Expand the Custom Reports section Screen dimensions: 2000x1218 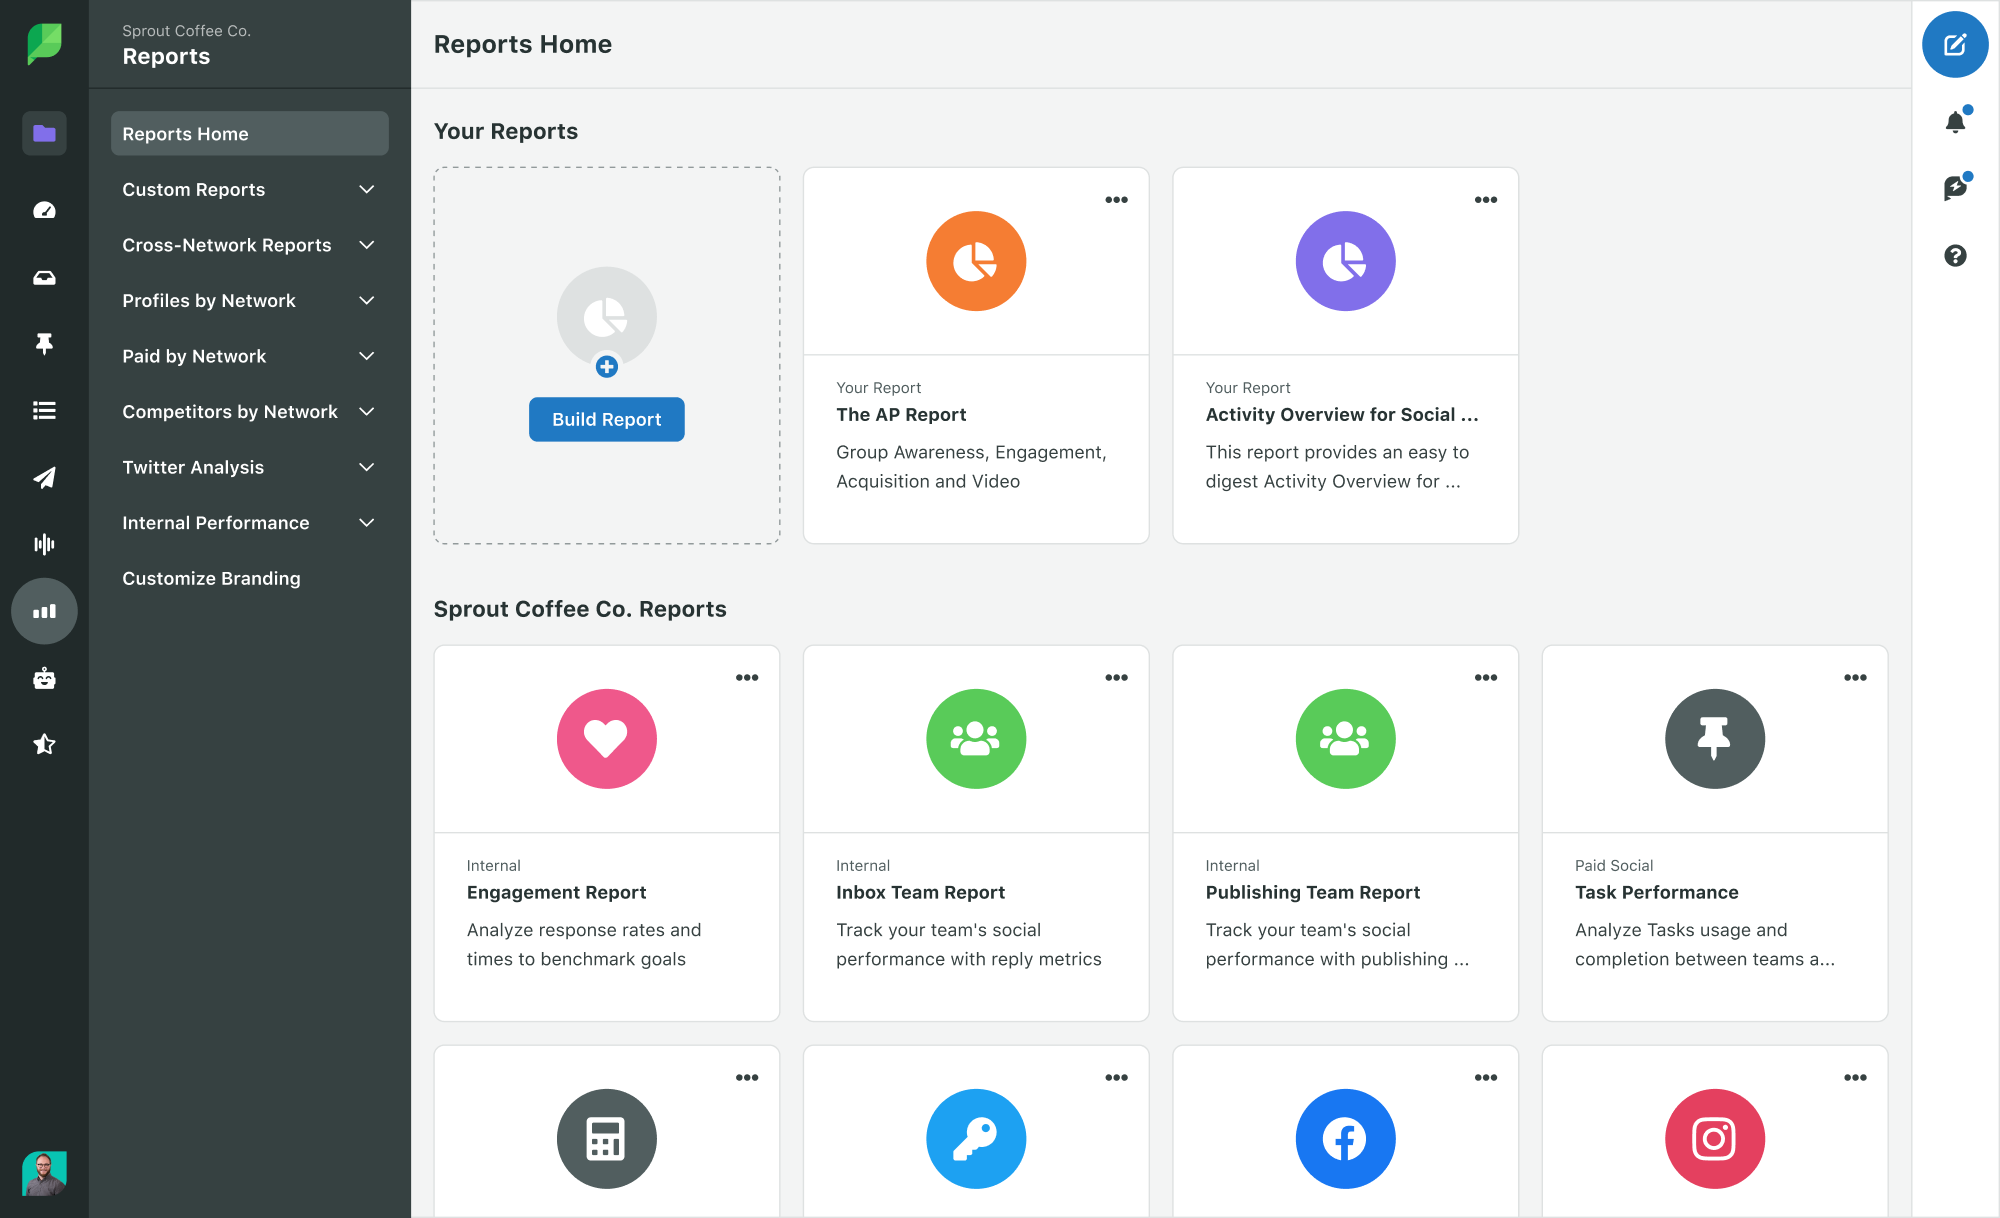[x=249, y=188]
